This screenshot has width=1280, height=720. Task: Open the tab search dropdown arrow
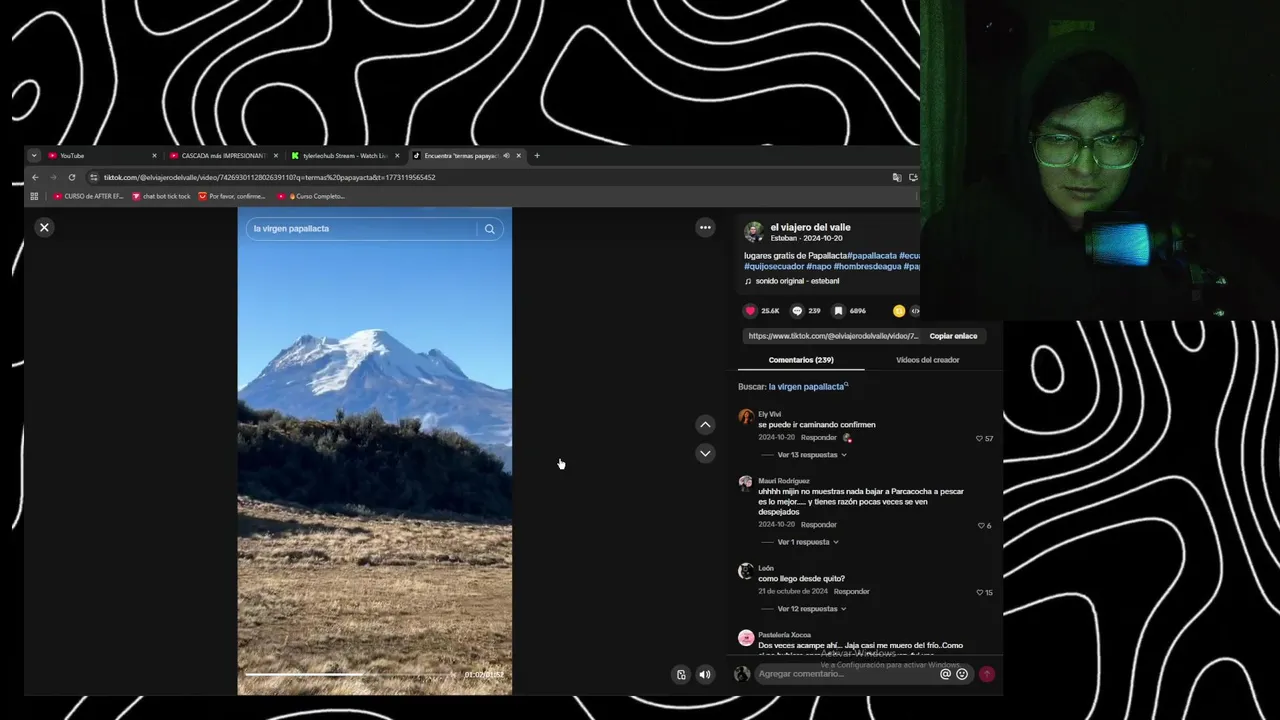[x=34, y=156]
